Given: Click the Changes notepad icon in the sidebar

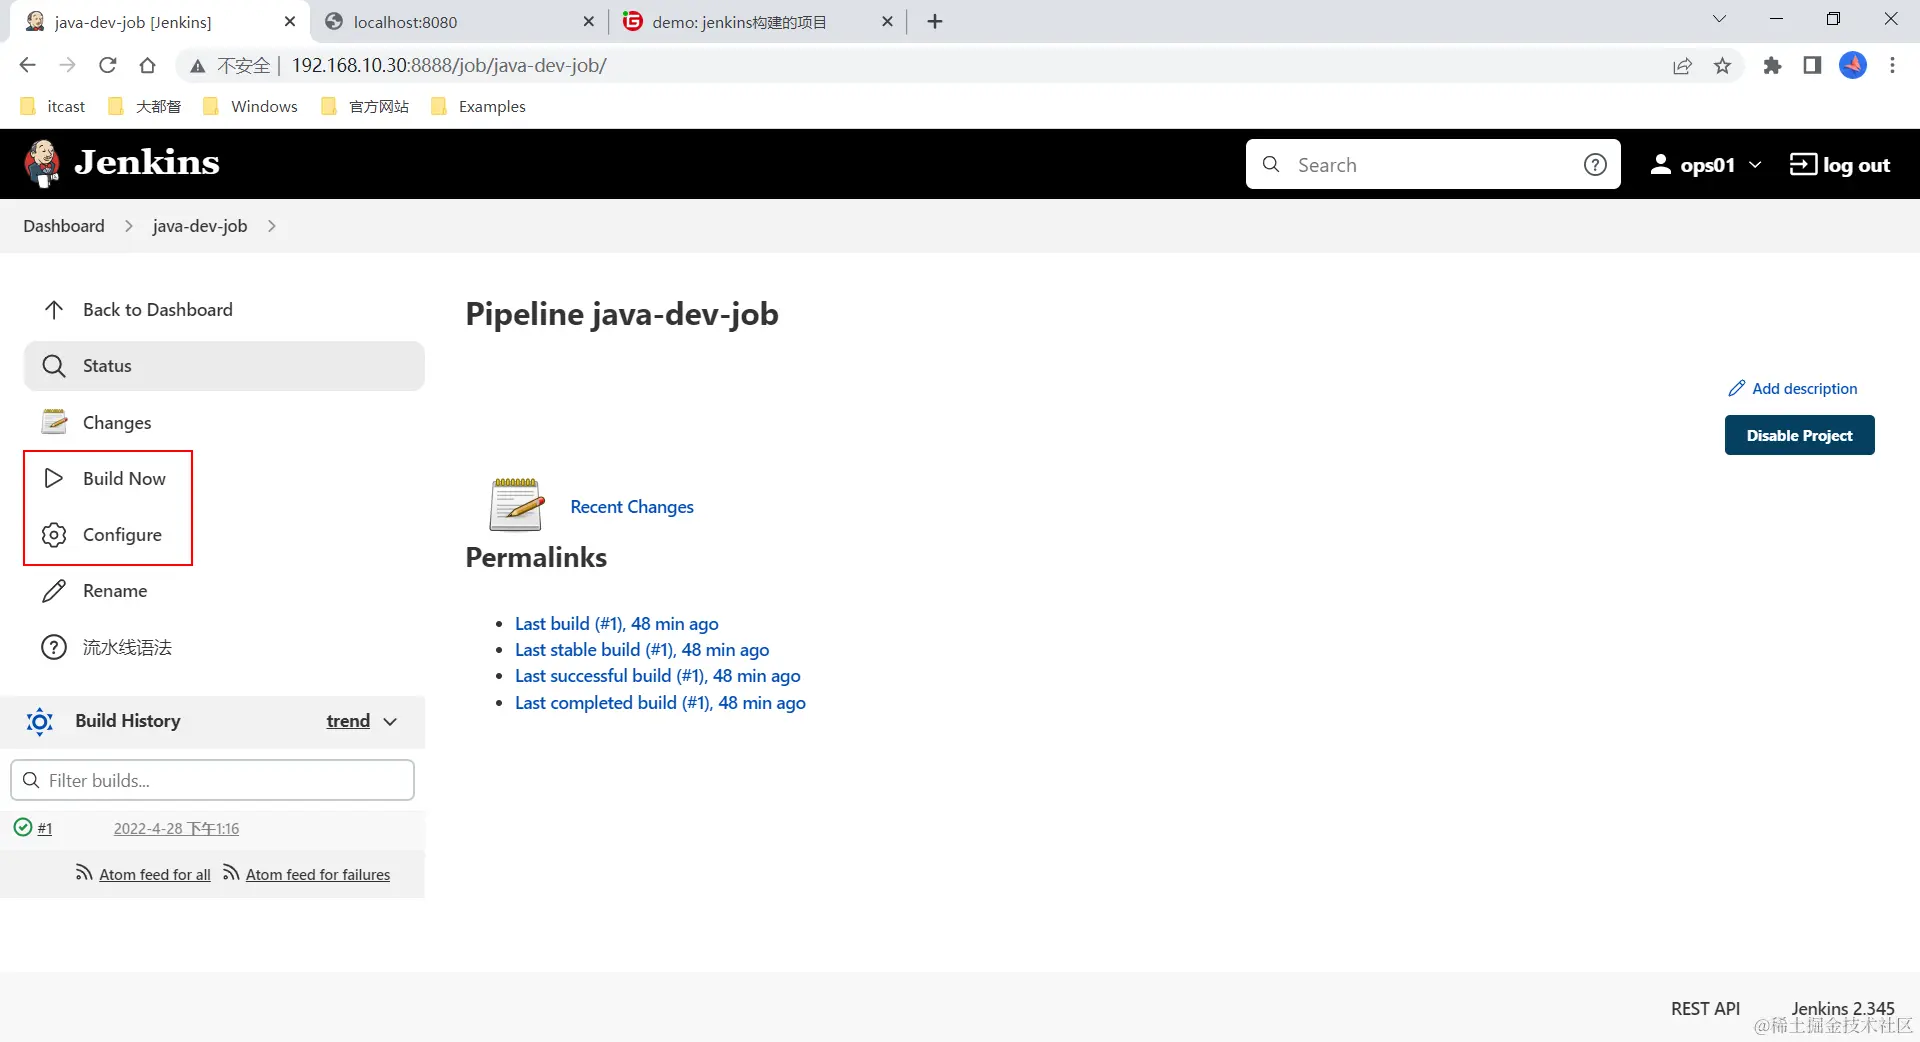Looking at the screenshot, I should click(54, 422).
